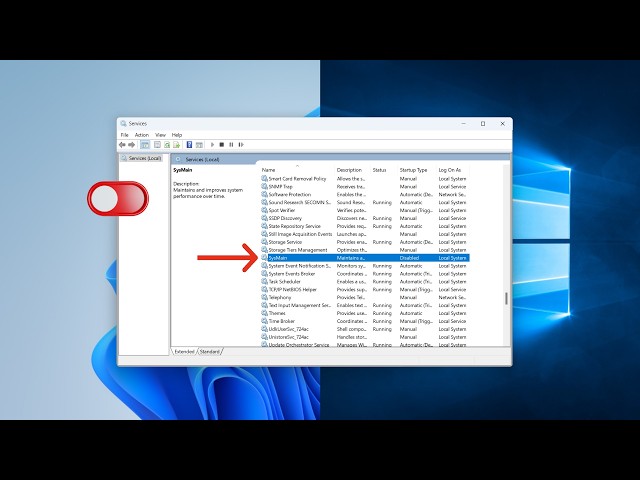
Task: Select the UnistoreSvc_724ac service
Action: (288, 337)
